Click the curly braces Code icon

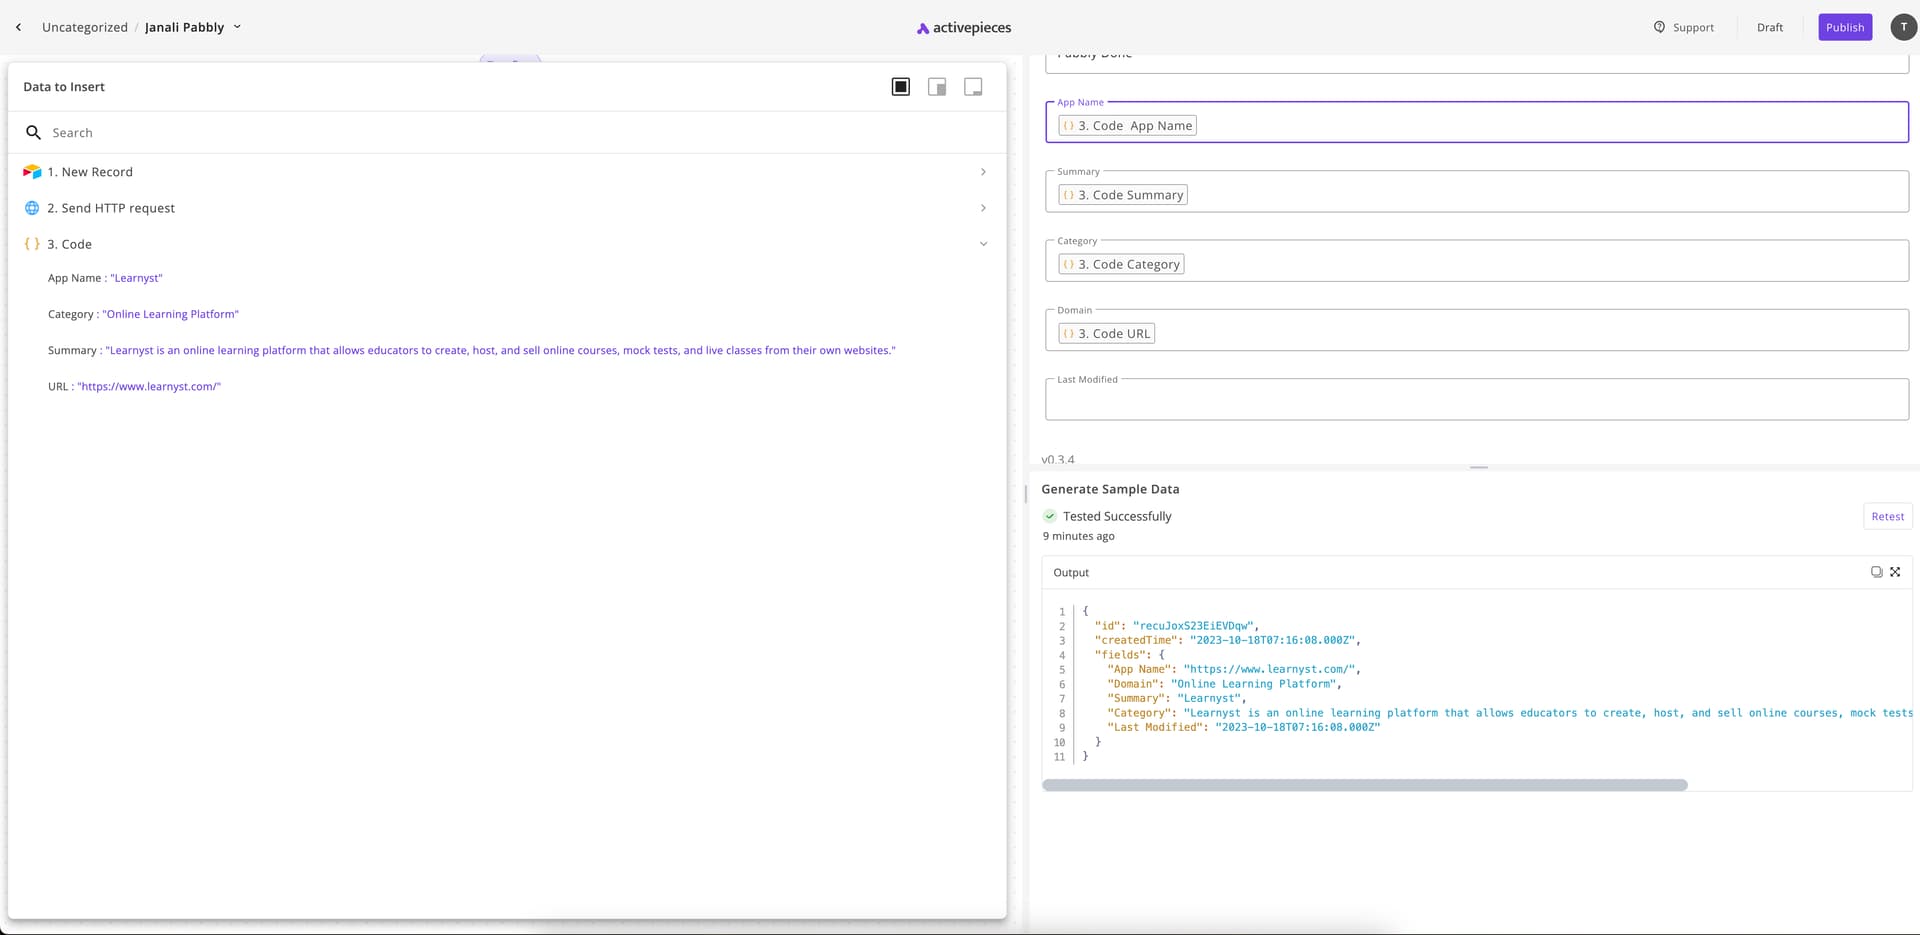click(32, 244)
